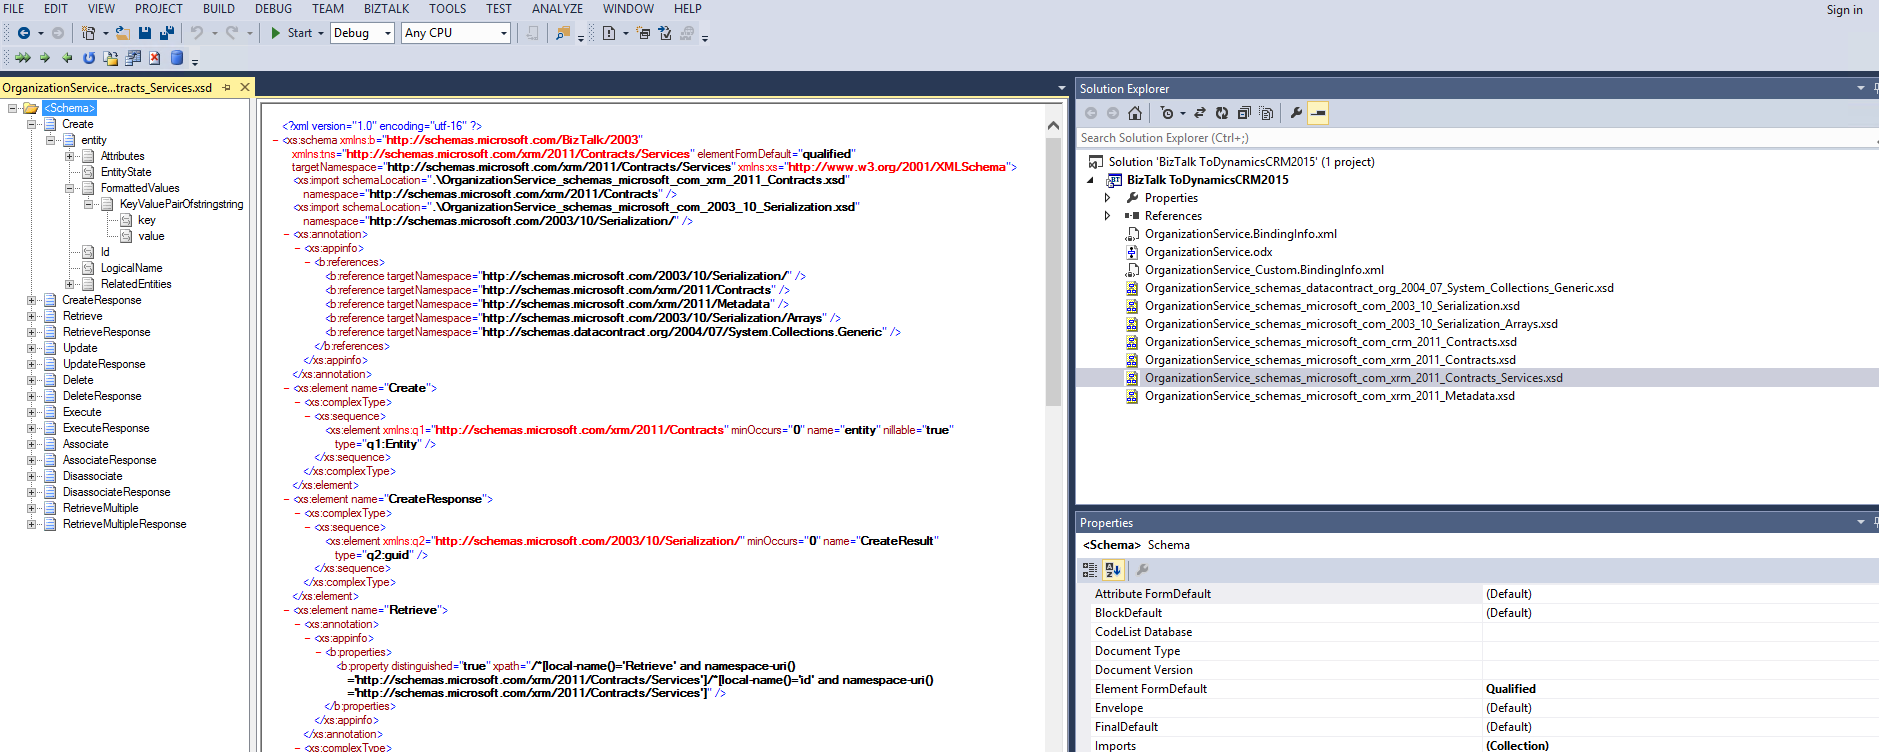Start debugging with the green Start button
1879x752 pixels.
[291, 33]
